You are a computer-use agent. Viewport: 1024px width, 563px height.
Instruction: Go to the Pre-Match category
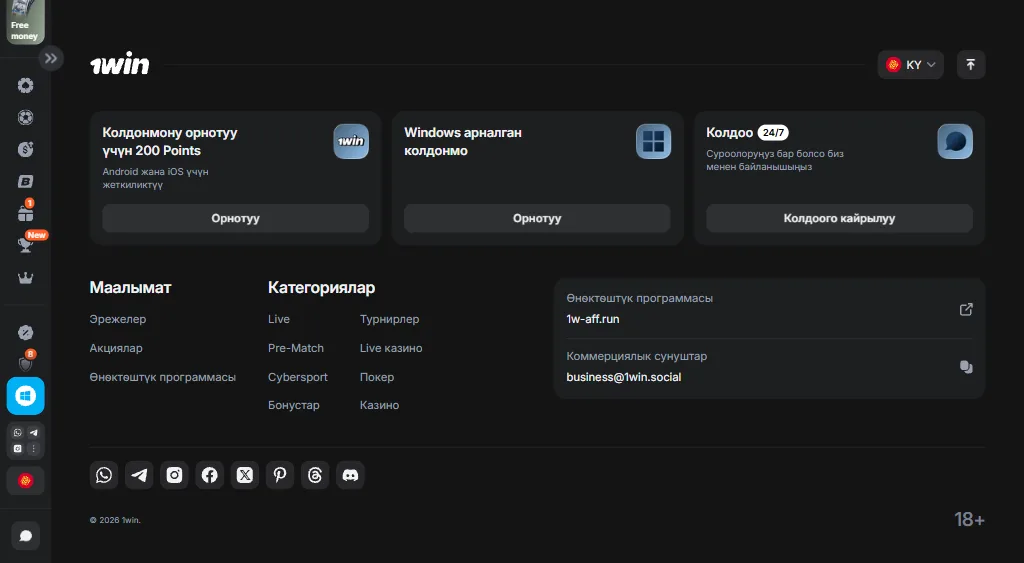(296, 348)
